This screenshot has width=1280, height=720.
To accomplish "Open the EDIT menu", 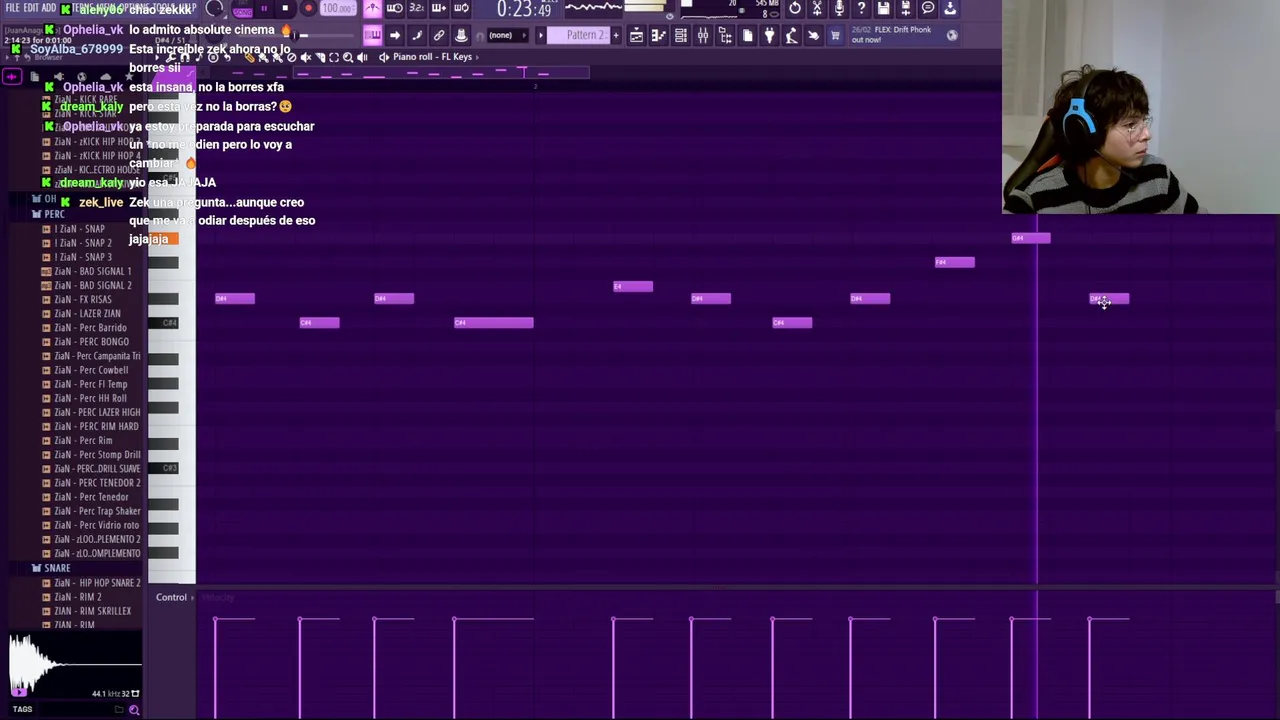I will click(31, 8).
